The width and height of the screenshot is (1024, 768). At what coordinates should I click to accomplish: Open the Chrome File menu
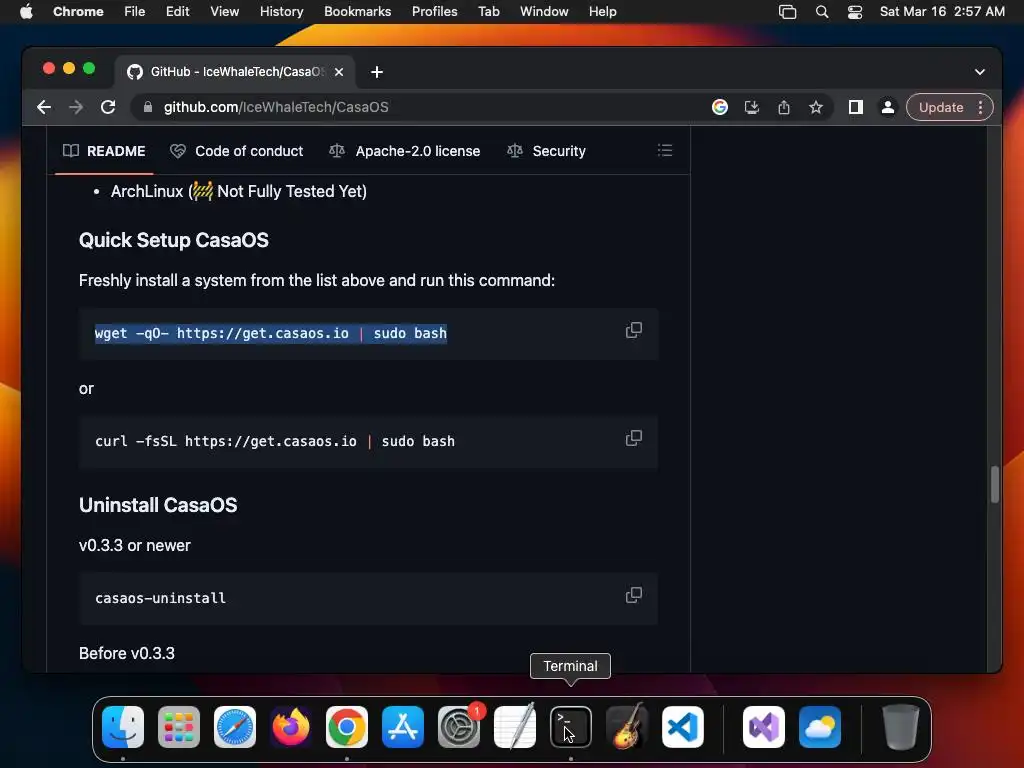[135, 12]
